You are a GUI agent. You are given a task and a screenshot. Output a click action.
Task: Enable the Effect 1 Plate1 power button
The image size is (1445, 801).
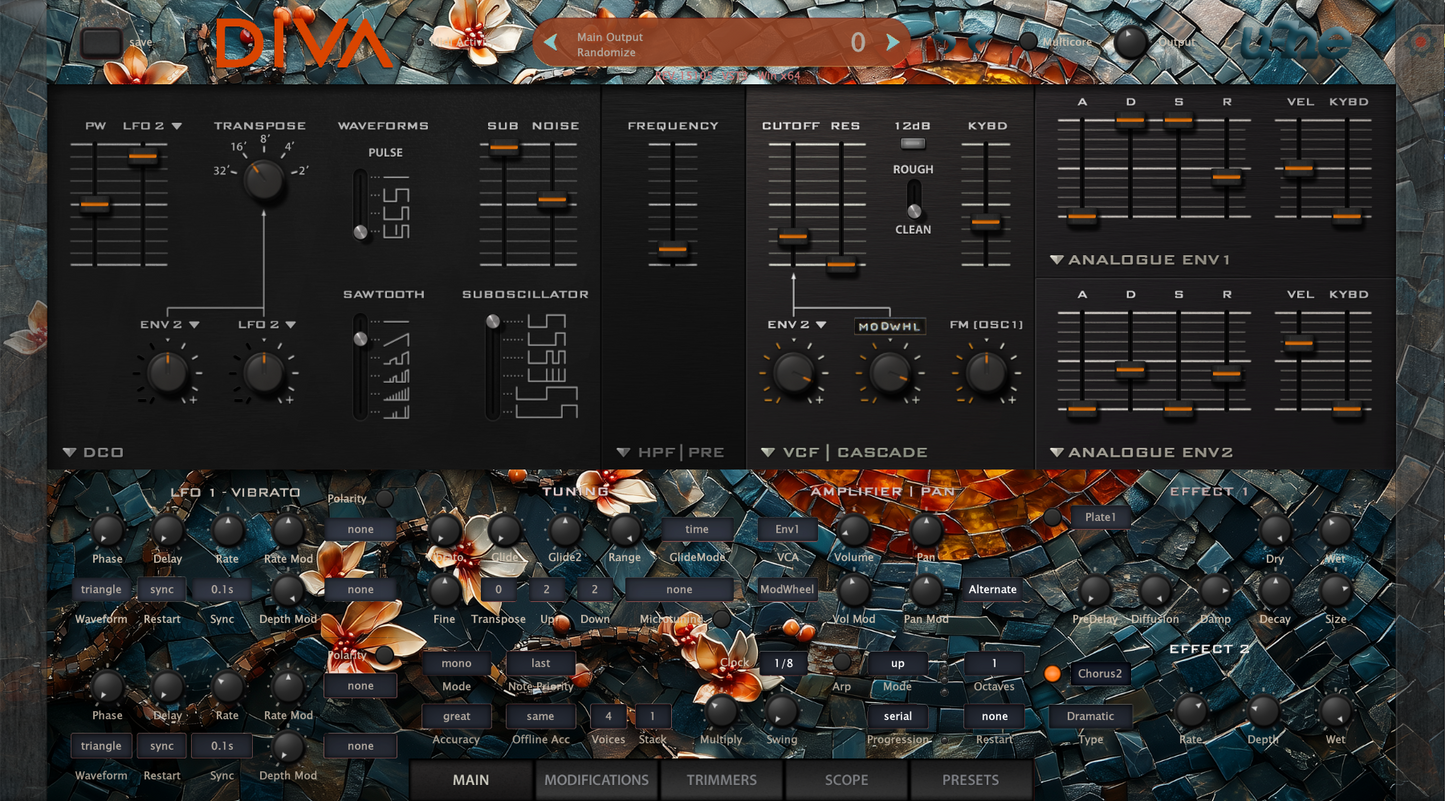[x=1052, y=517]
